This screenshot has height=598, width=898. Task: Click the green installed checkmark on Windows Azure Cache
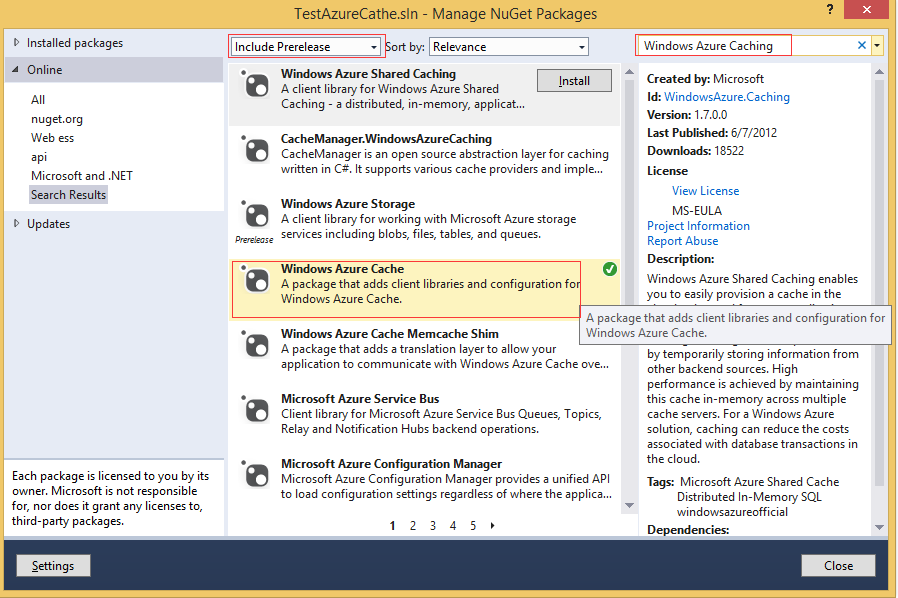pyautogui.click(x=610, y=269)
